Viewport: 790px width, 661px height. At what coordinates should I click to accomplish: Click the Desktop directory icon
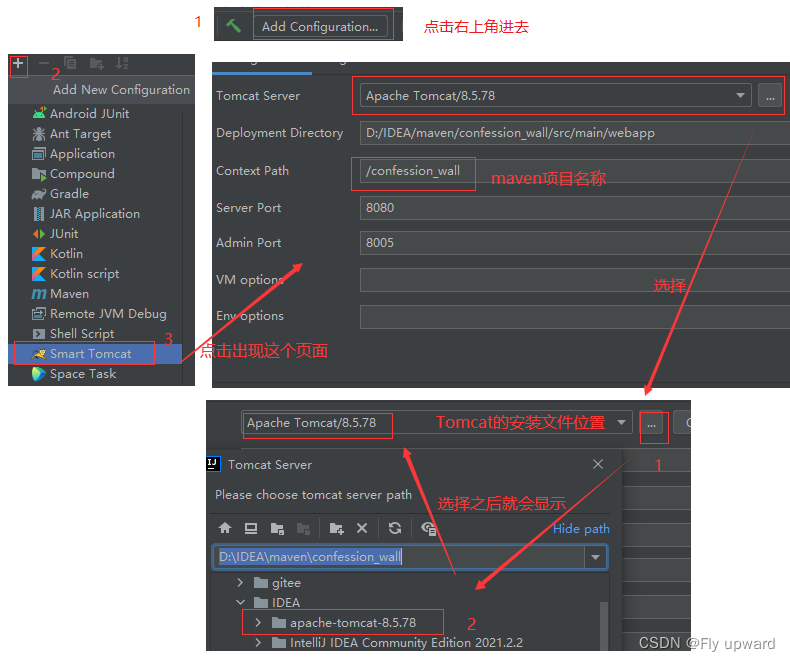click(251, 528)
